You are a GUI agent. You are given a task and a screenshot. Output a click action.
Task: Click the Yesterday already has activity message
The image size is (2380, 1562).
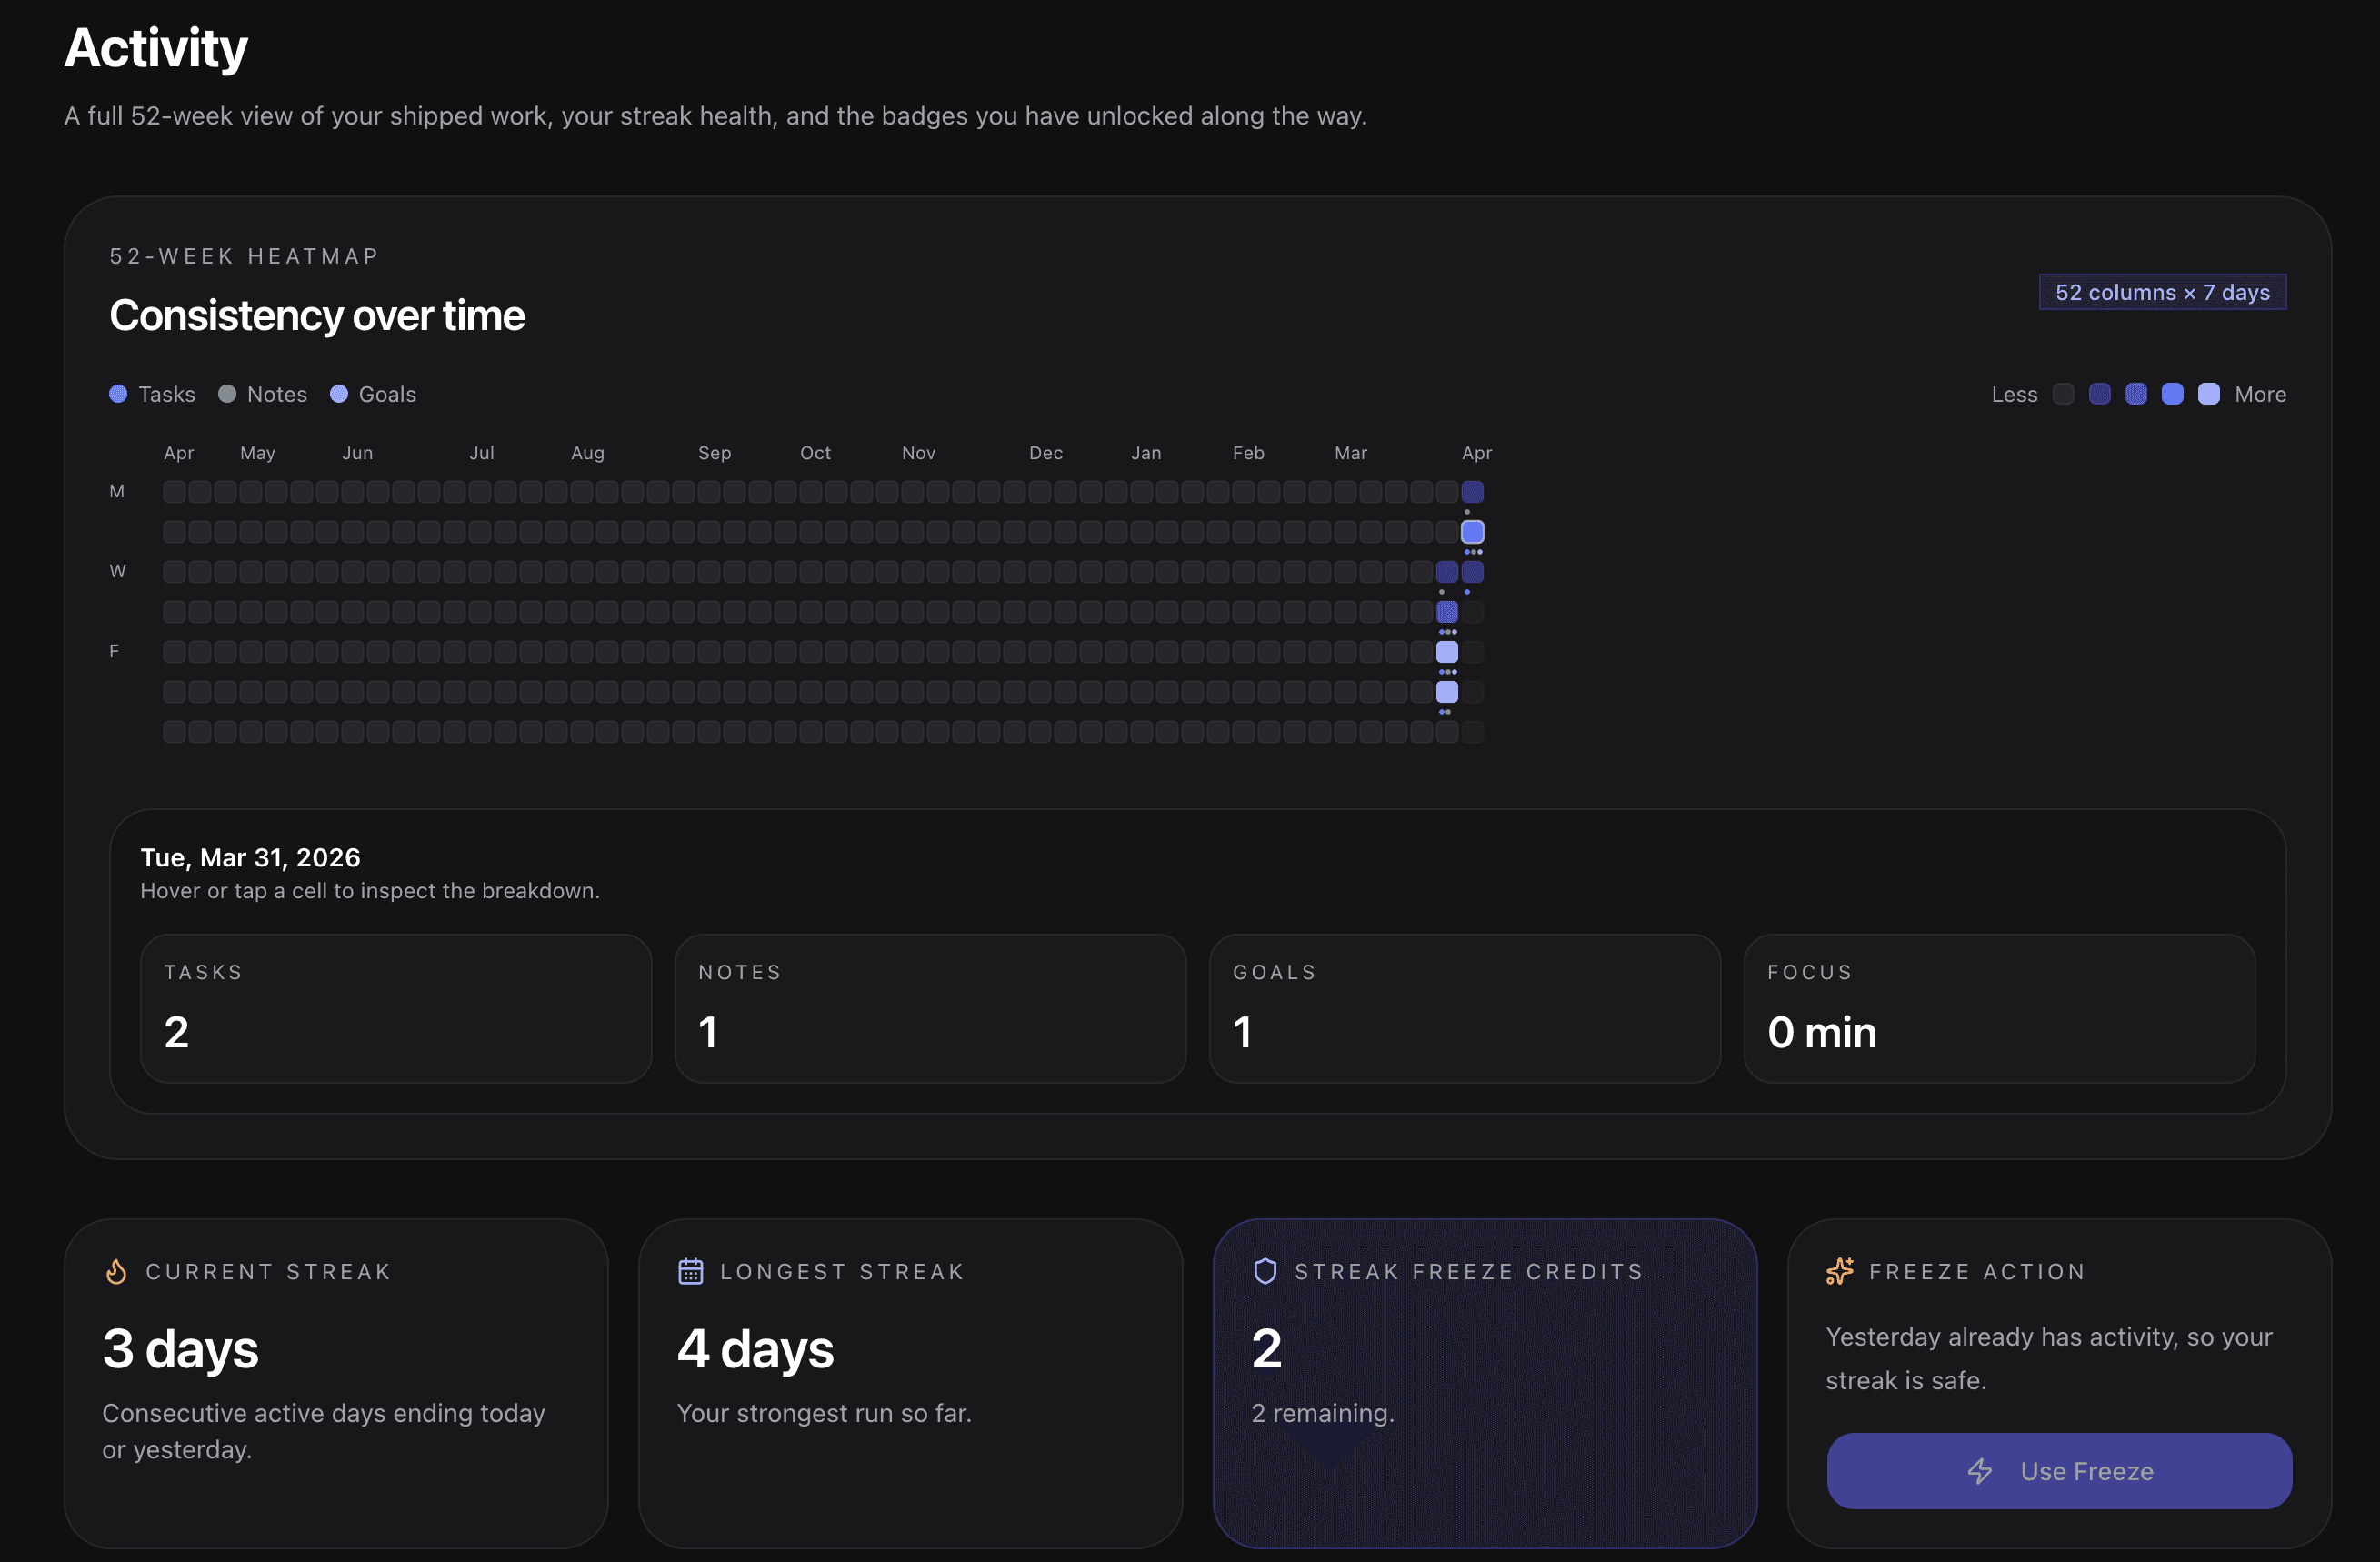point(2049,1358)
